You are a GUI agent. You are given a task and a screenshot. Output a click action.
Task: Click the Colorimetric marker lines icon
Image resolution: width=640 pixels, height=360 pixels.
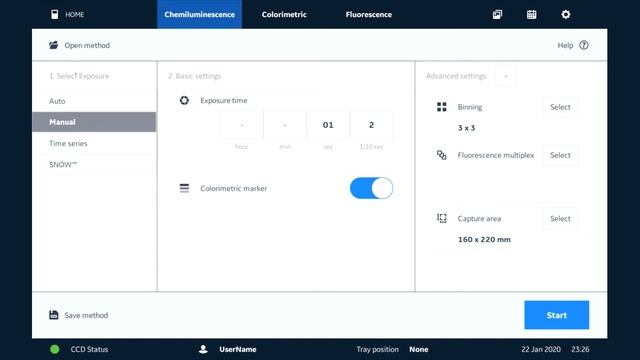tap(184, 188)
